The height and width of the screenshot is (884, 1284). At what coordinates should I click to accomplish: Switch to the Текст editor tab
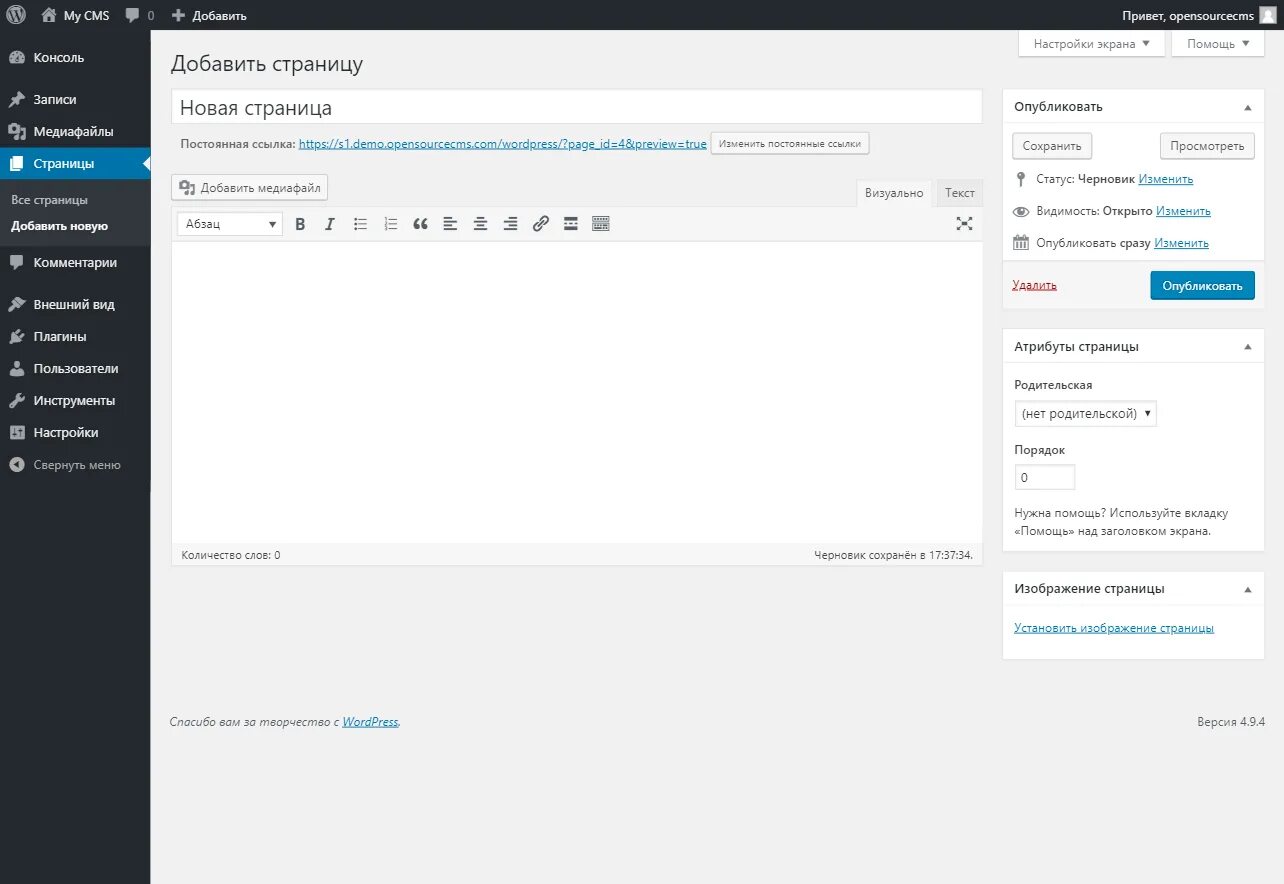959,193
